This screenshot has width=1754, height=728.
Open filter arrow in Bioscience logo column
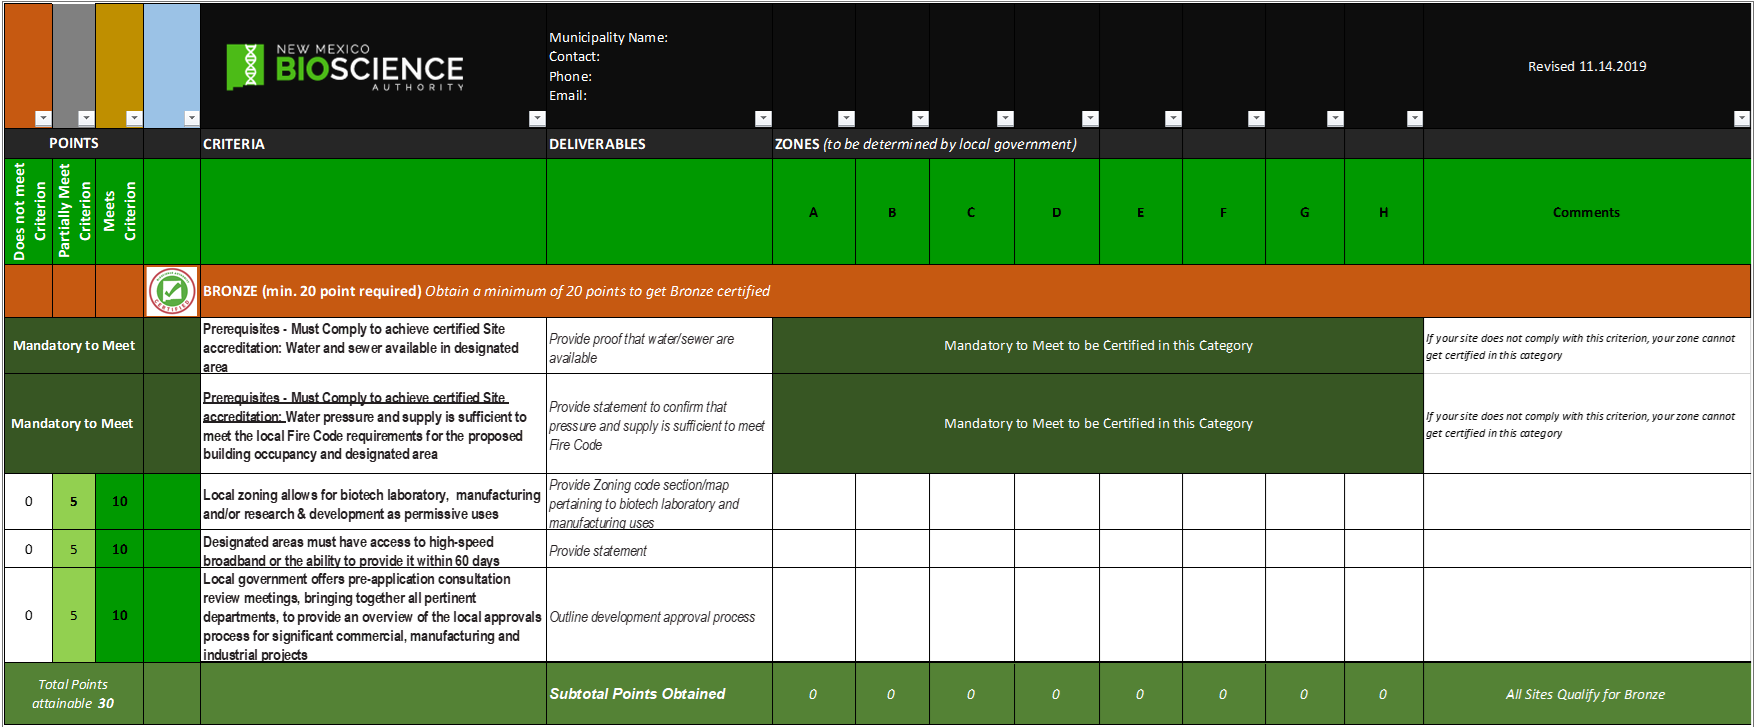(537, 118)
